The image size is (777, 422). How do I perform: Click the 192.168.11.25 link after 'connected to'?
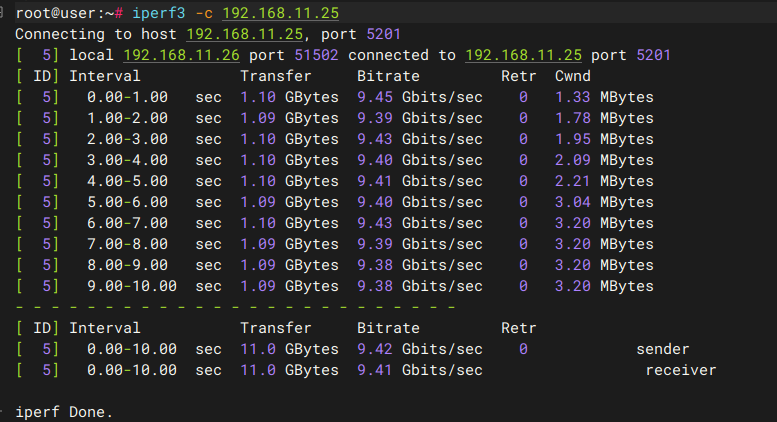(x=523, y=55)
